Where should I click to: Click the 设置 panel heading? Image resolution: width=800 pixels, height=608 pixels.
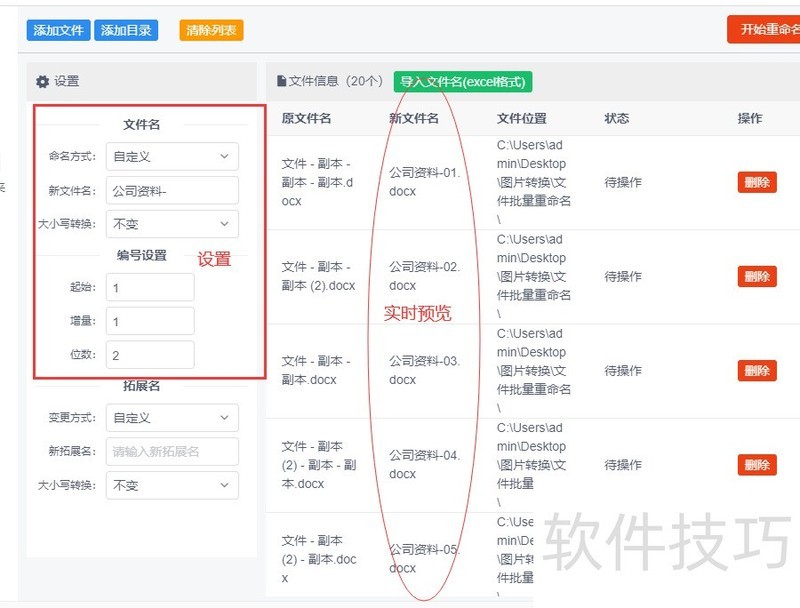[x=67, y=81]
